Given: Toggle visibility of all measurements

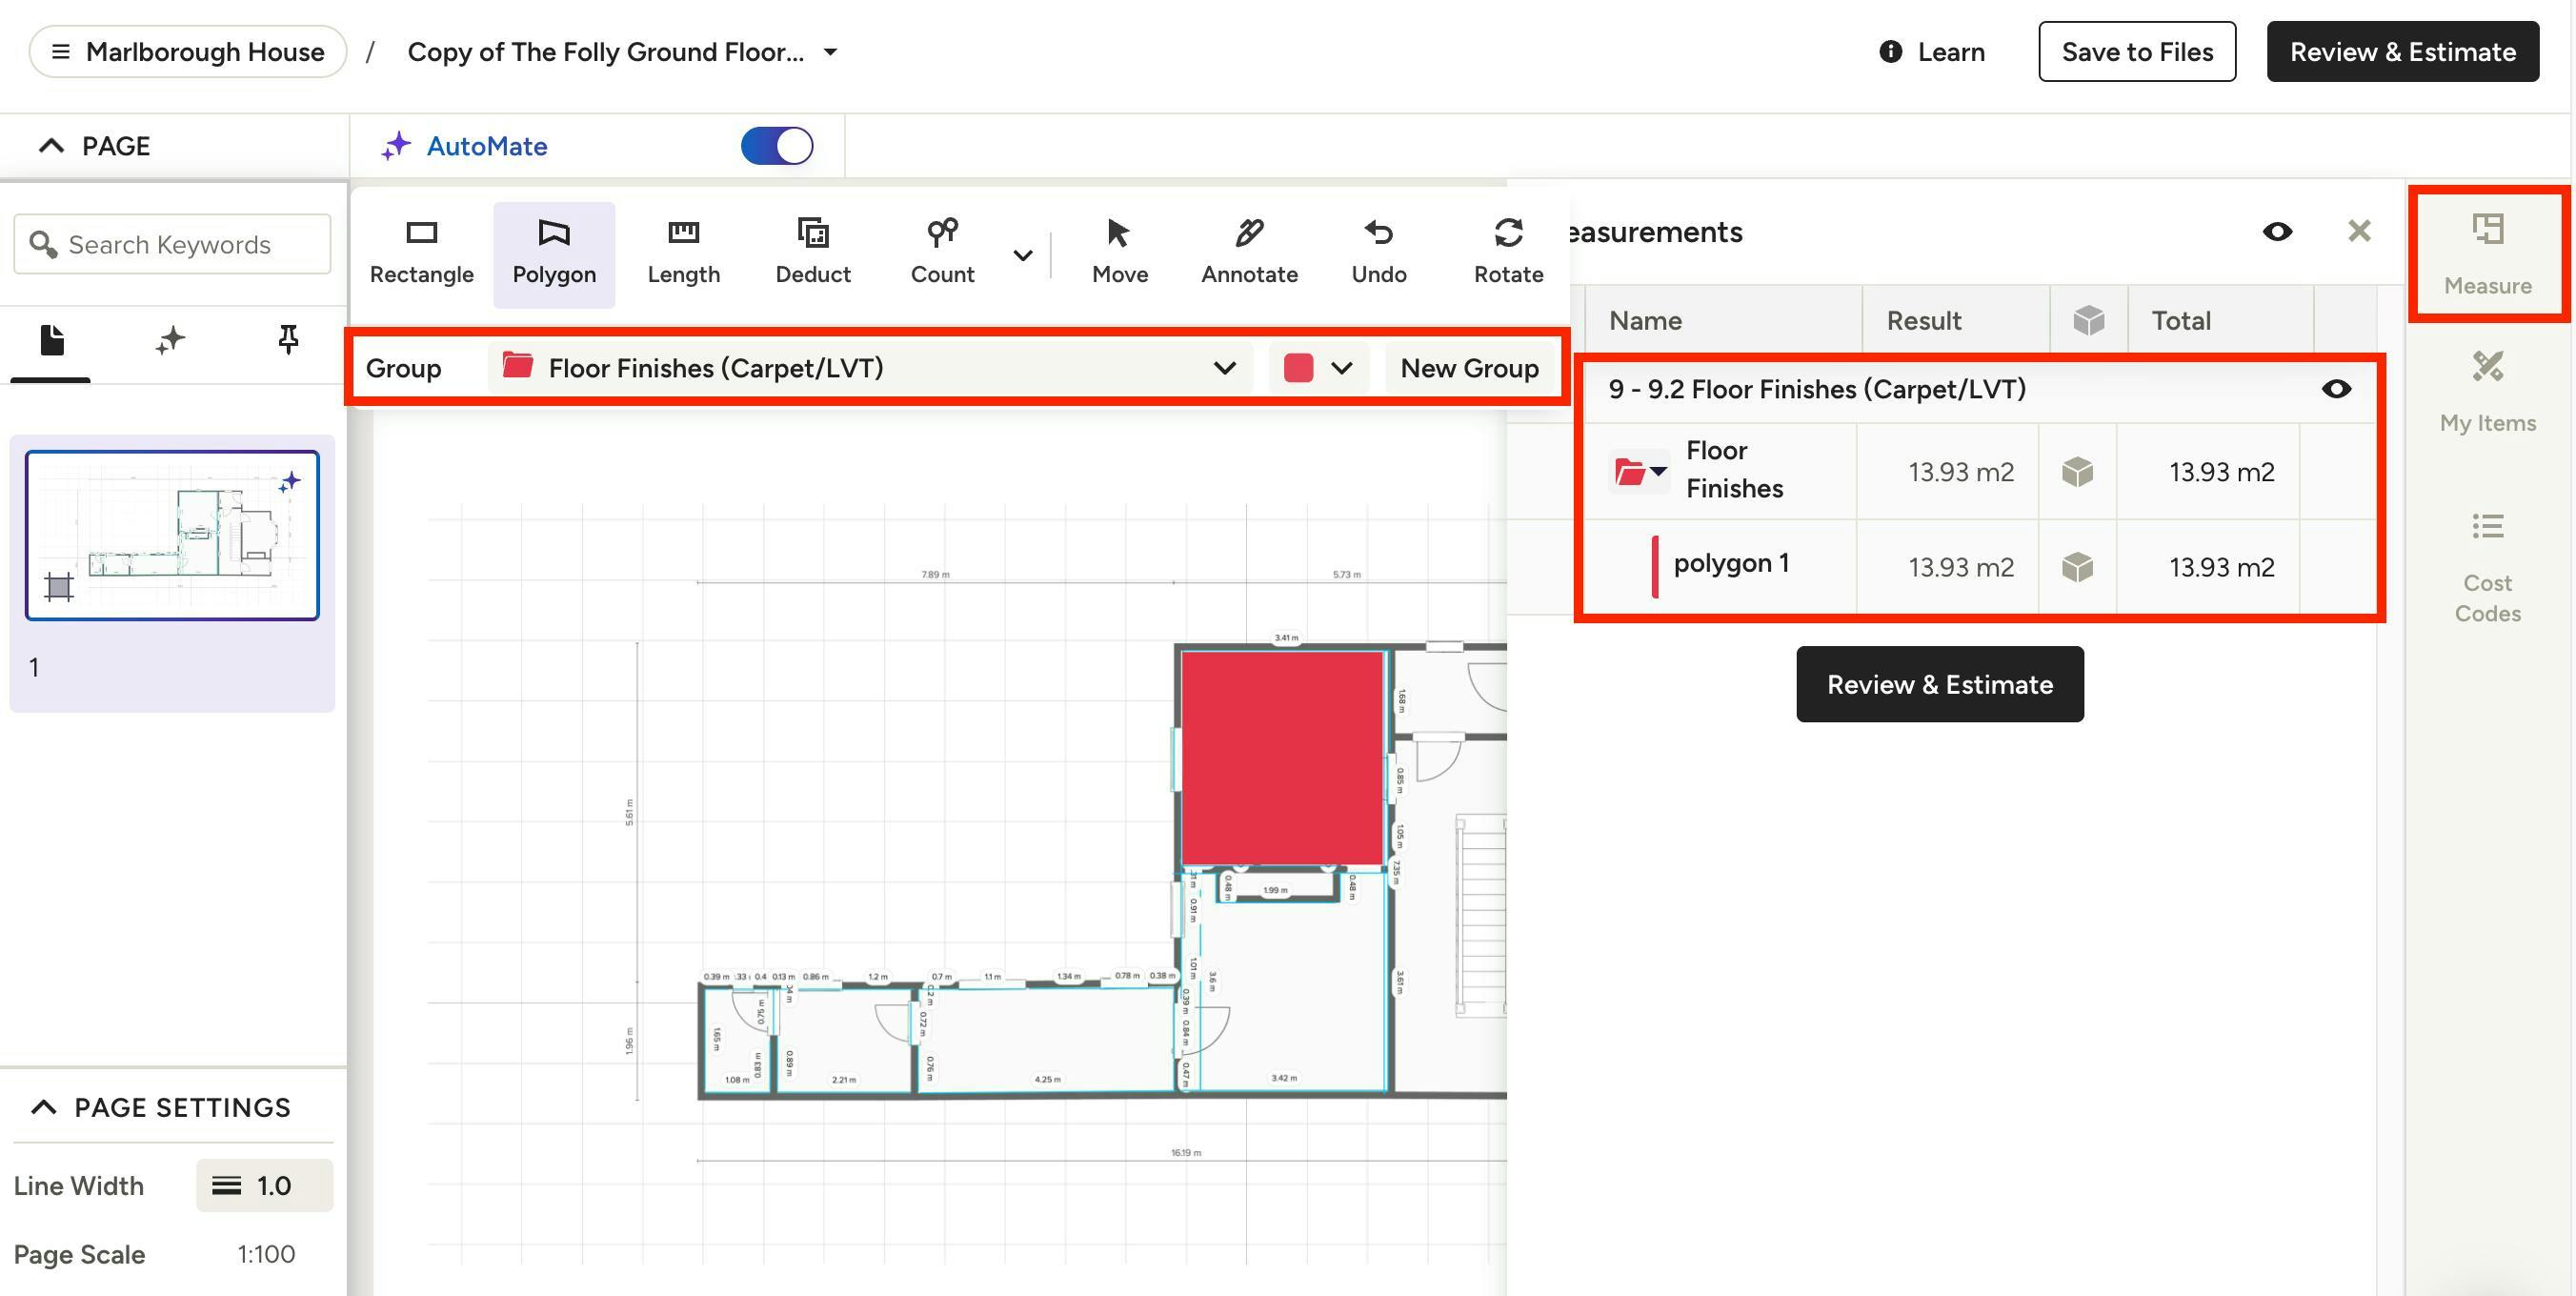Looking at the screenshot, I should (2277, 231).
